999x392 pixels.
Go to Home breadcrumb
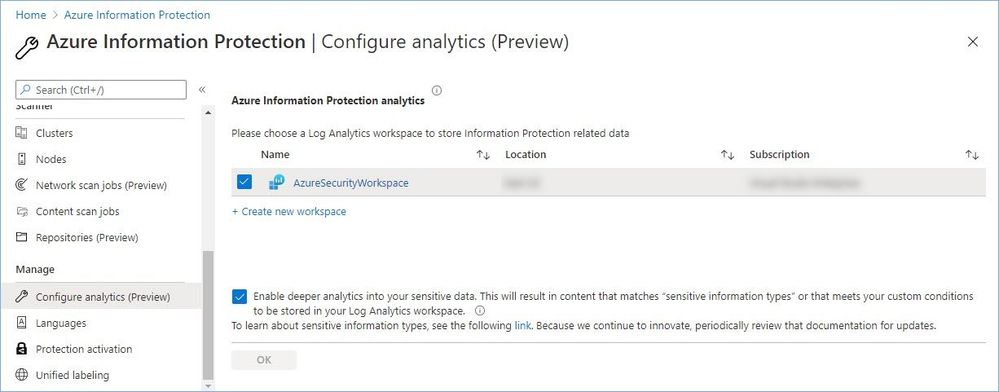[x=30, y=15]
